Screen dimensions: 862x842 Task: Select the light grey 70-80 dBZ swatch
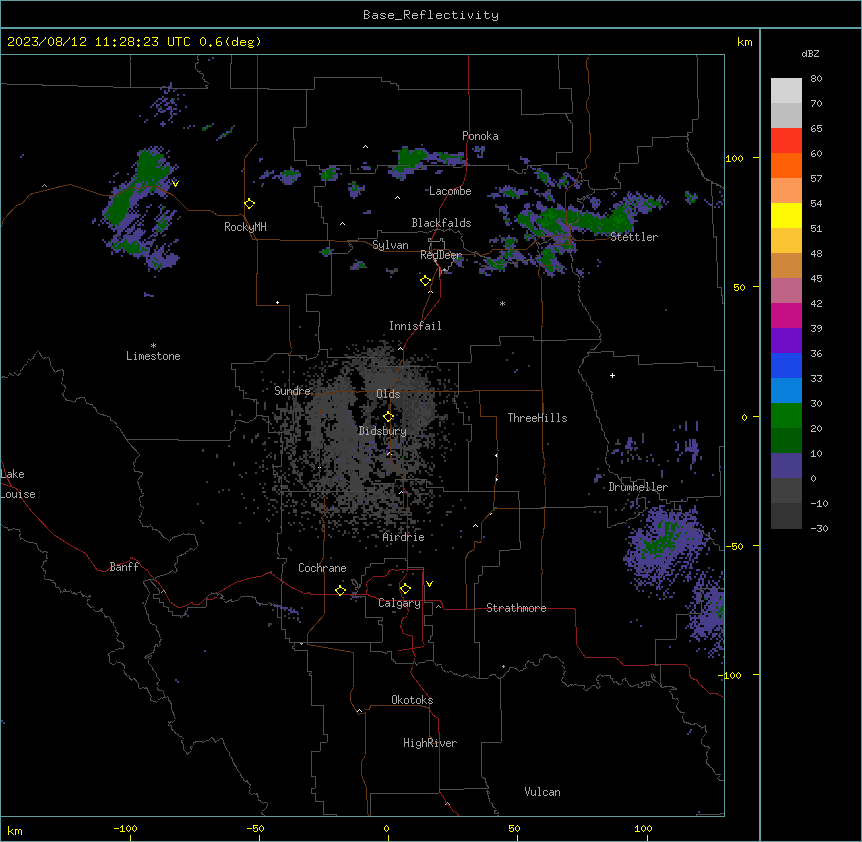[786, 91]
